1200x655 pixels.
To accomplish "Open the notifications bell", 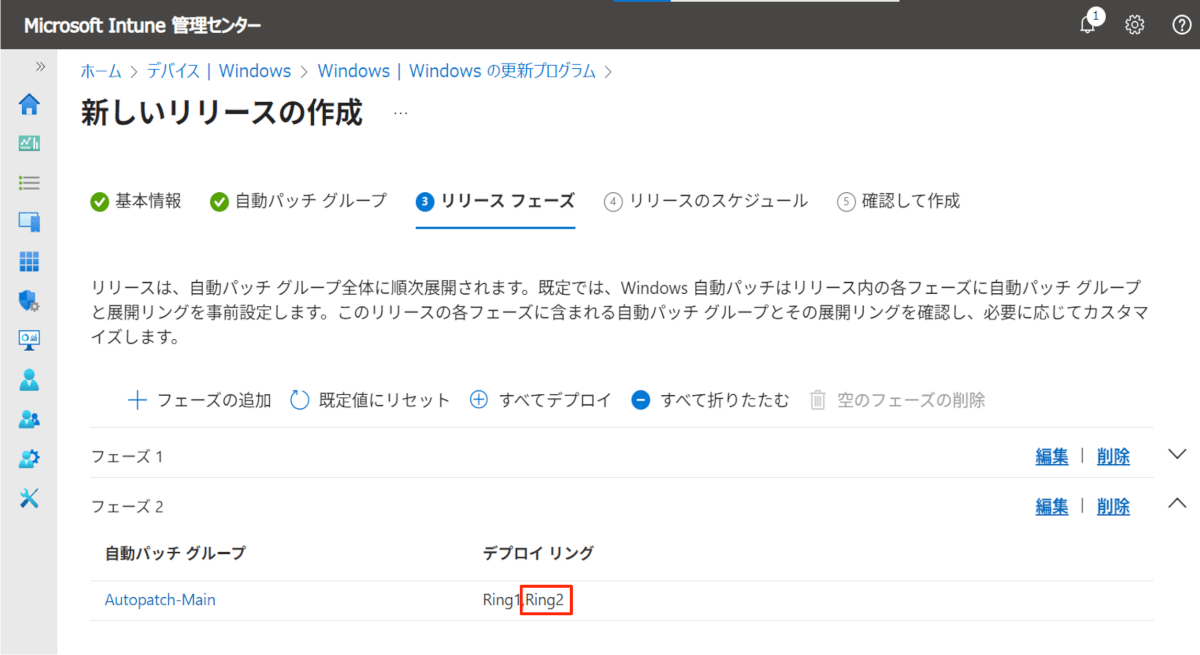I will [1089, 24].
